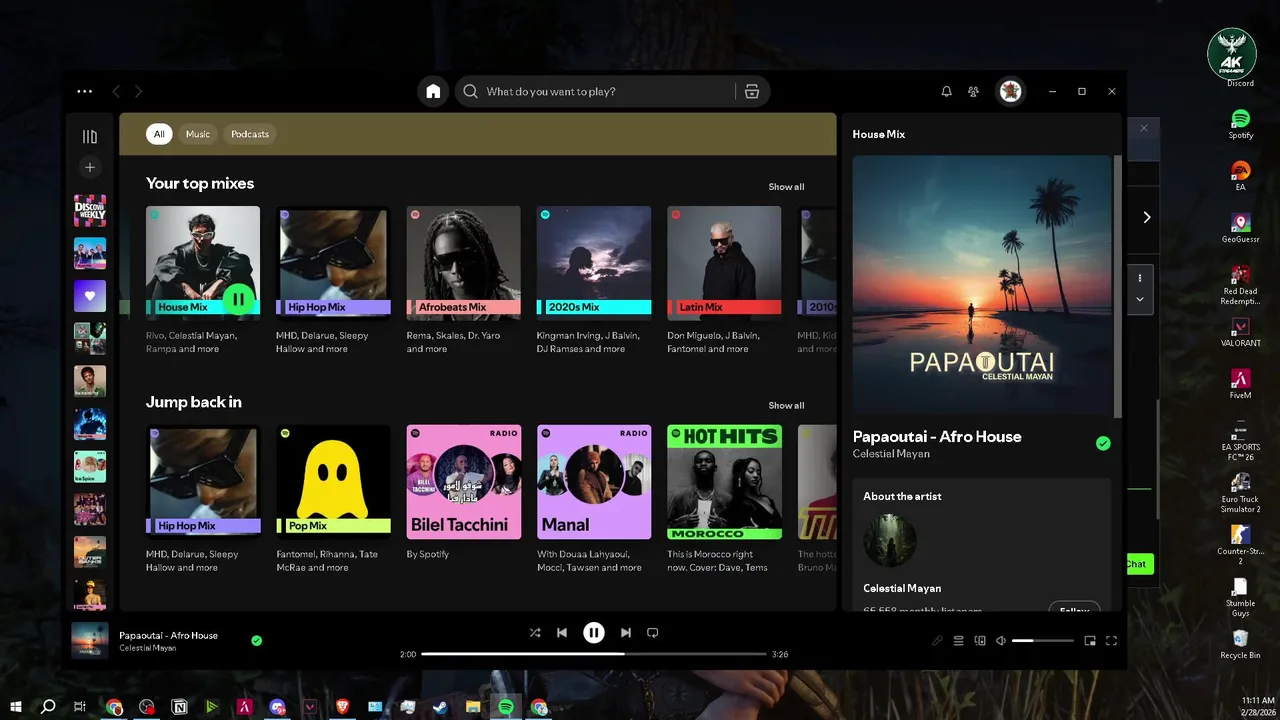Viewport: 1280px width, 720px height.
Task: Toggle the Queue panel icon
Action: point(958,641)
